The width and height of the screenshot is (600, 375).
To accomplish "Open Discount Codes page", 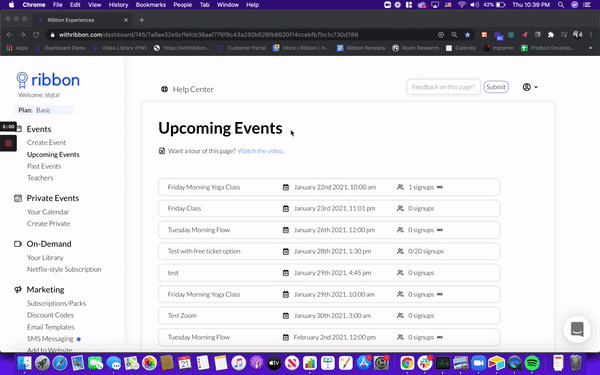I will [x=51, y=315].
